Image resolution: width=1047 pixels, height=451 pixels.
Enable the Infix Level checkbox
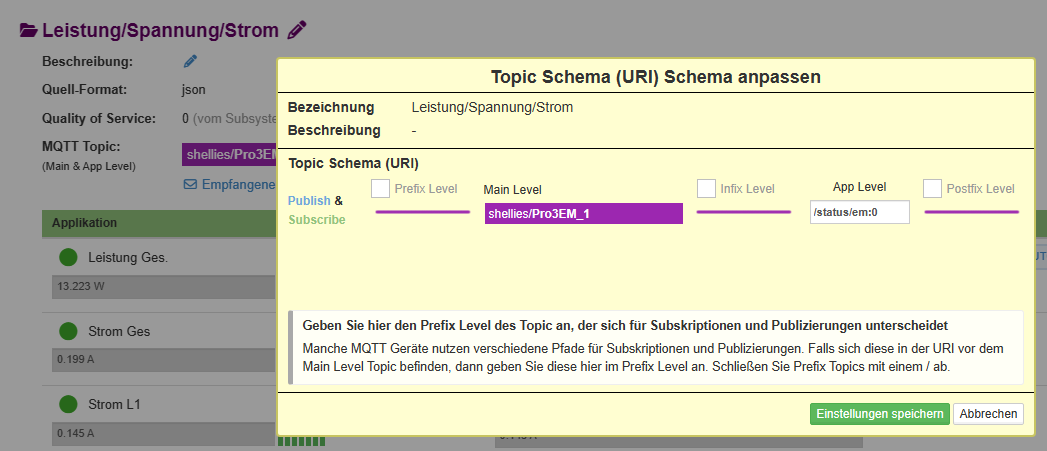706,188
